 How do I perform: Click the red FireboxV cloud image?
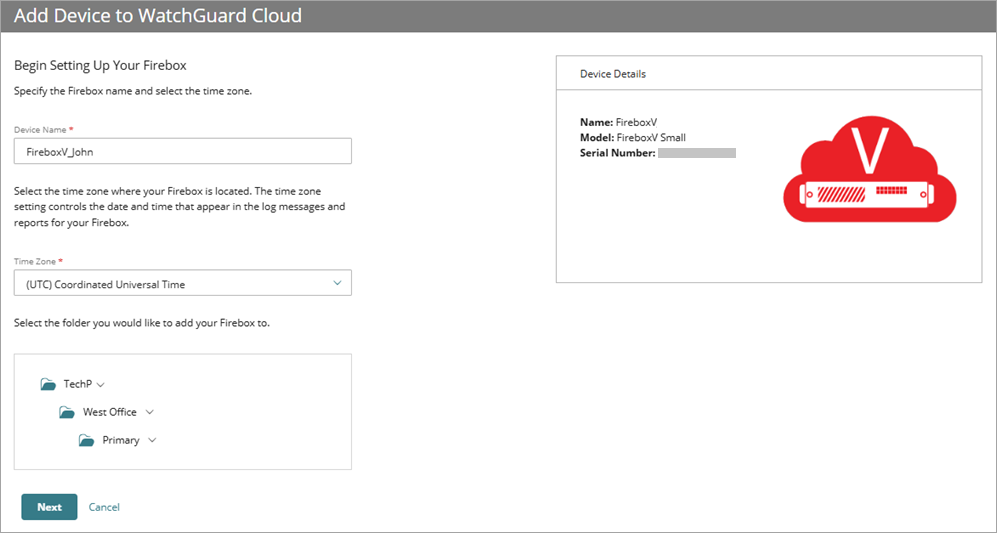click(x=869, y=169)
